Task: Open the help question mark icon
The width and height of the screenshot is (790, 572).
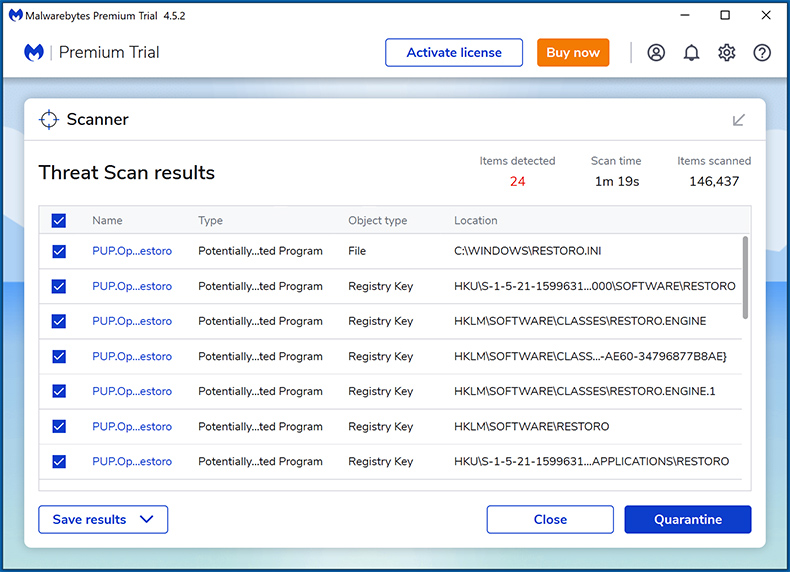Action: click(762, 52)
